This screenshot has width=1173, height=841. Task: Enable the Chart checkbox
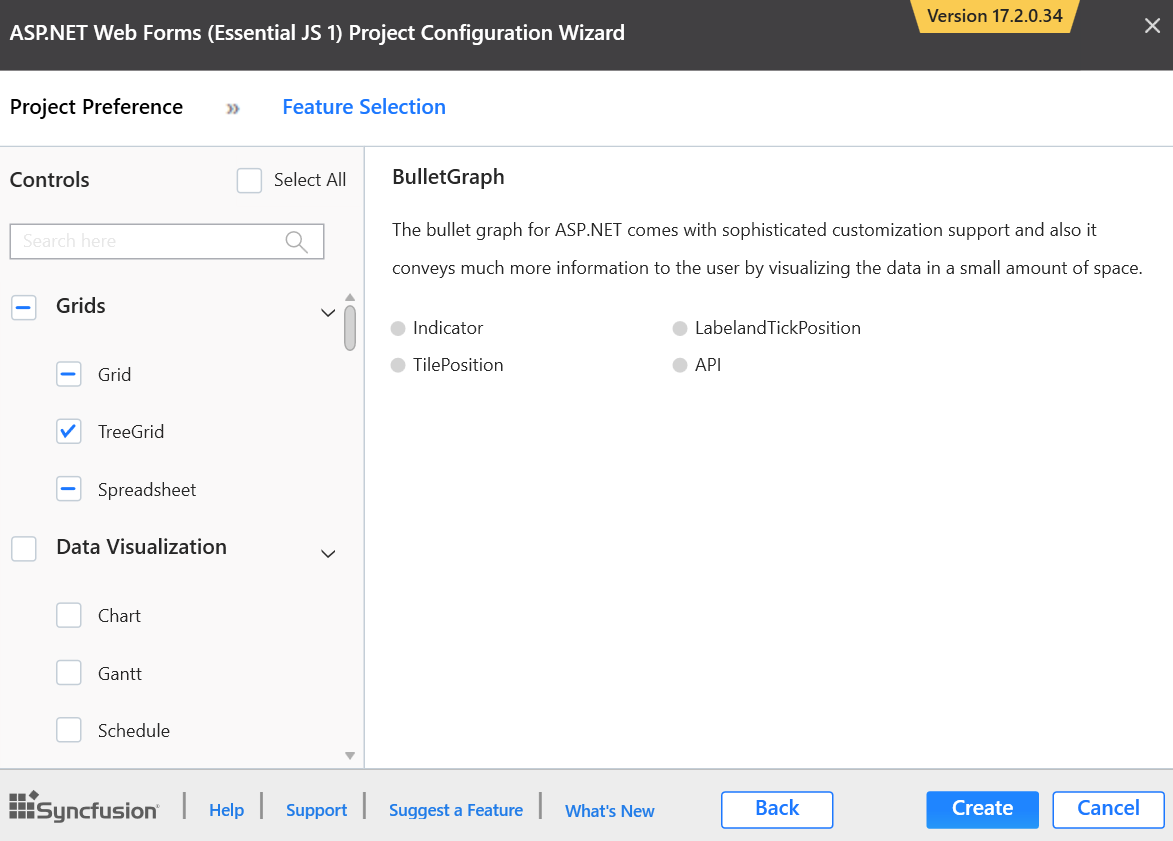click(x=69, y=616)
